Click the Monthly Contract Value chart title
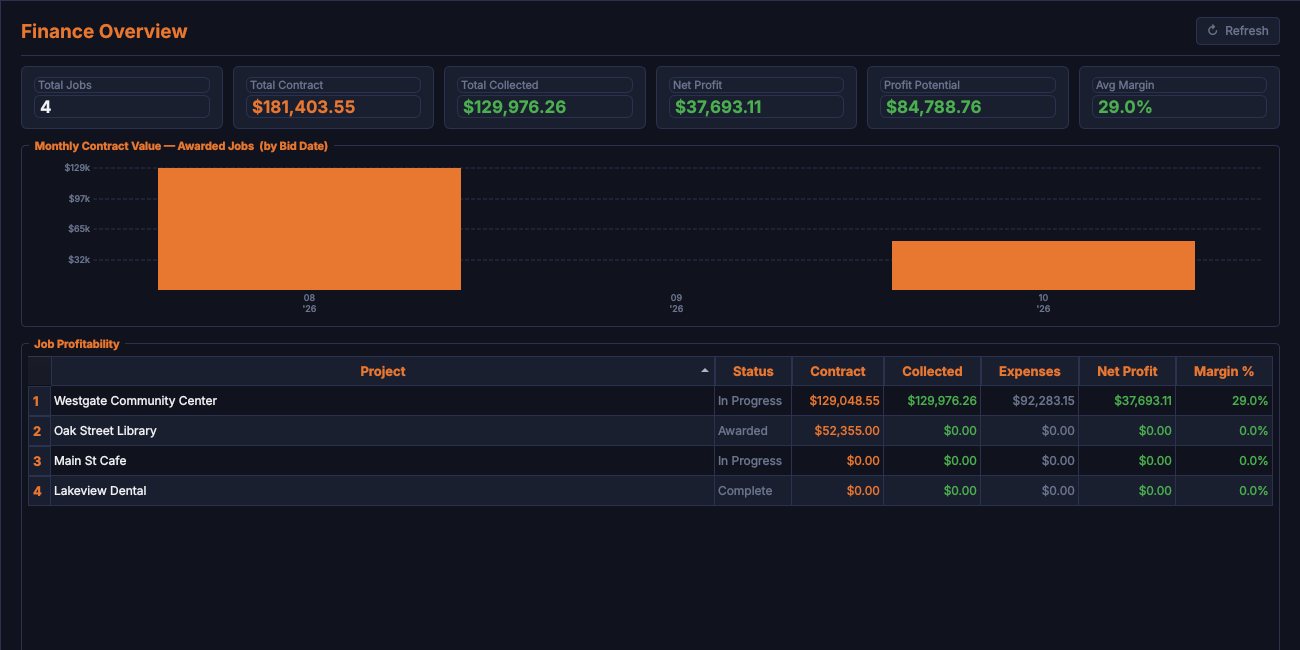The width and height of the screenshot is (1300, 650). (181, 146)
